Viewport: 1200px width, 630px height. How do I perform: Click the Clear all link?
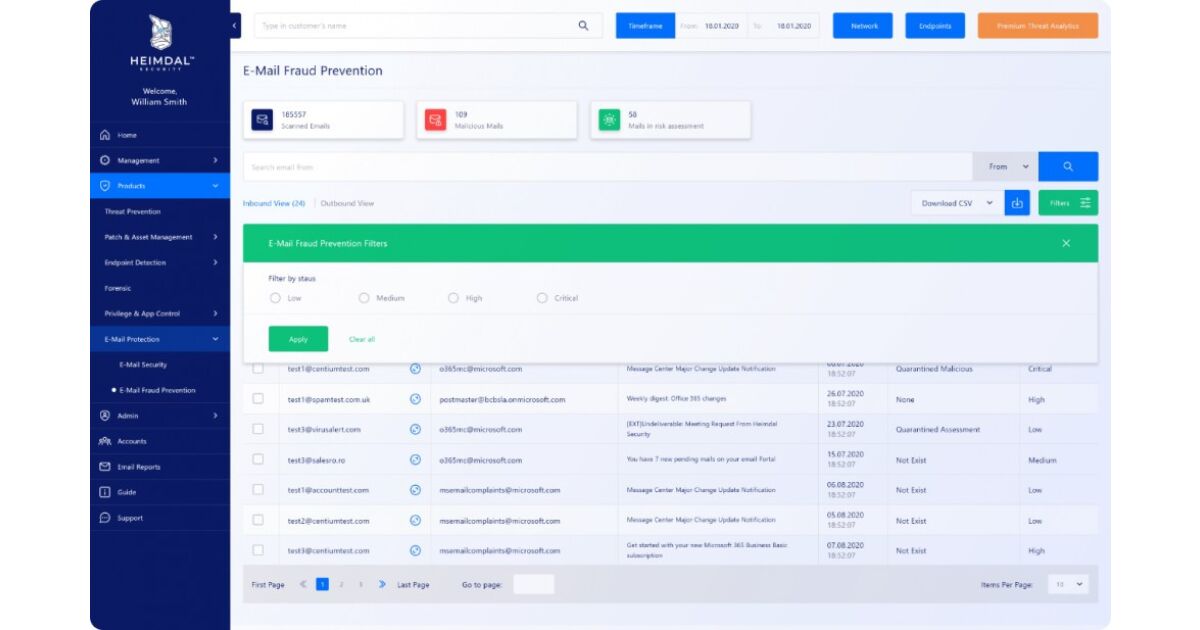362,339
